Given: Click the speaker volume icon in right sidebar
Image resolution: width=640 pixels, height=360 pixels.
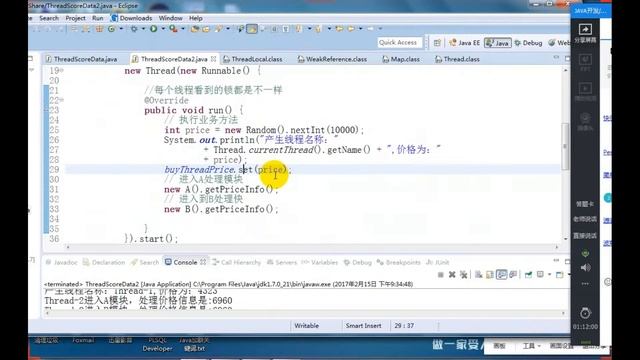Looking at the screenshot, I should coord(585,268).
